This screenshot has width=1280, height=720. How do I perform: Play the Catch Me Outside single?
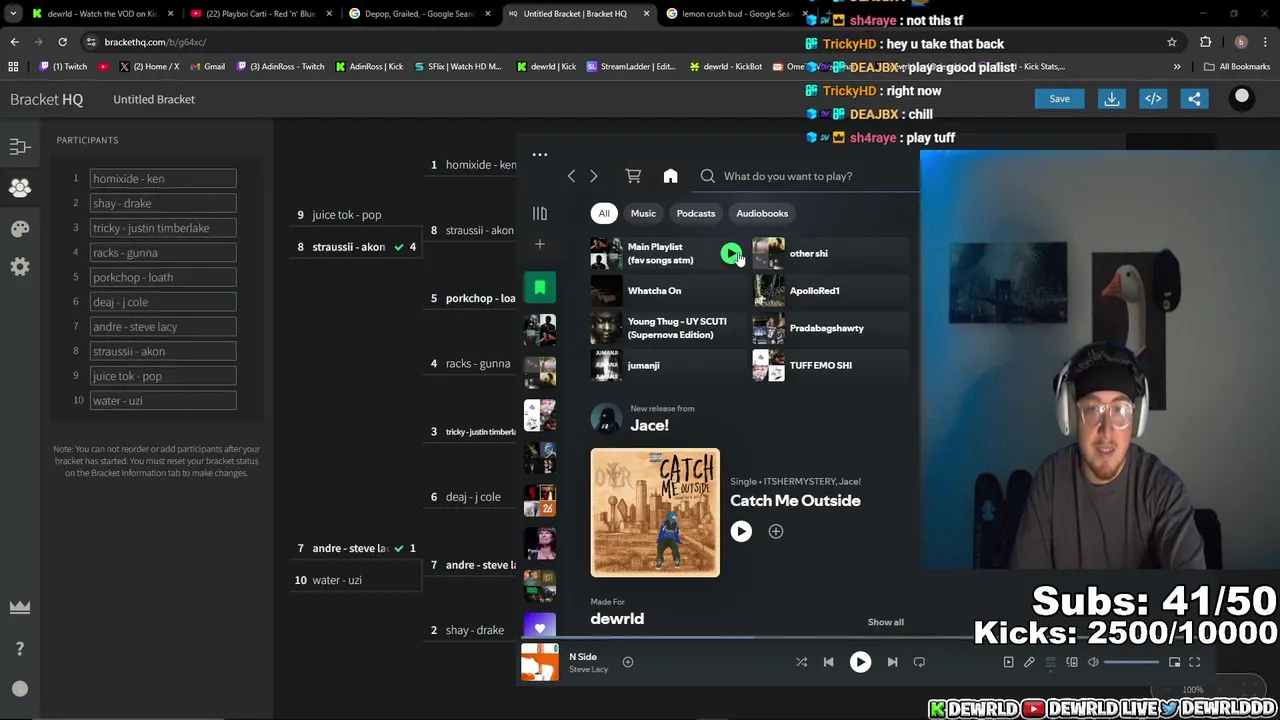pyautogui.click(x=741, y=532)
